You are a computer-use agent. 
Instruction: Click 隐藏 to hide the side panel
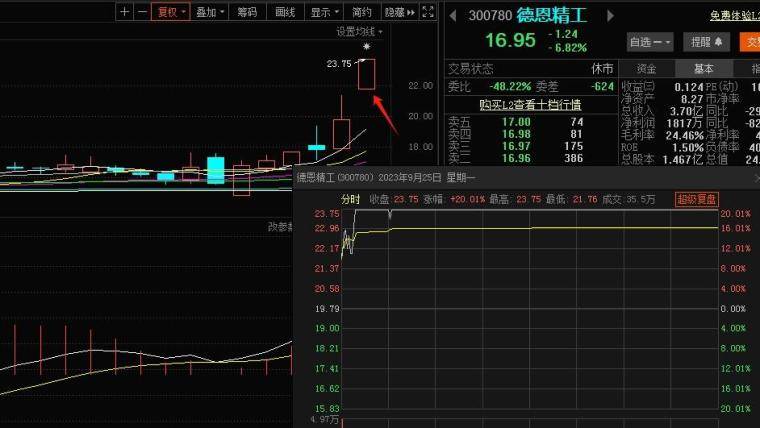coord(399,12)
